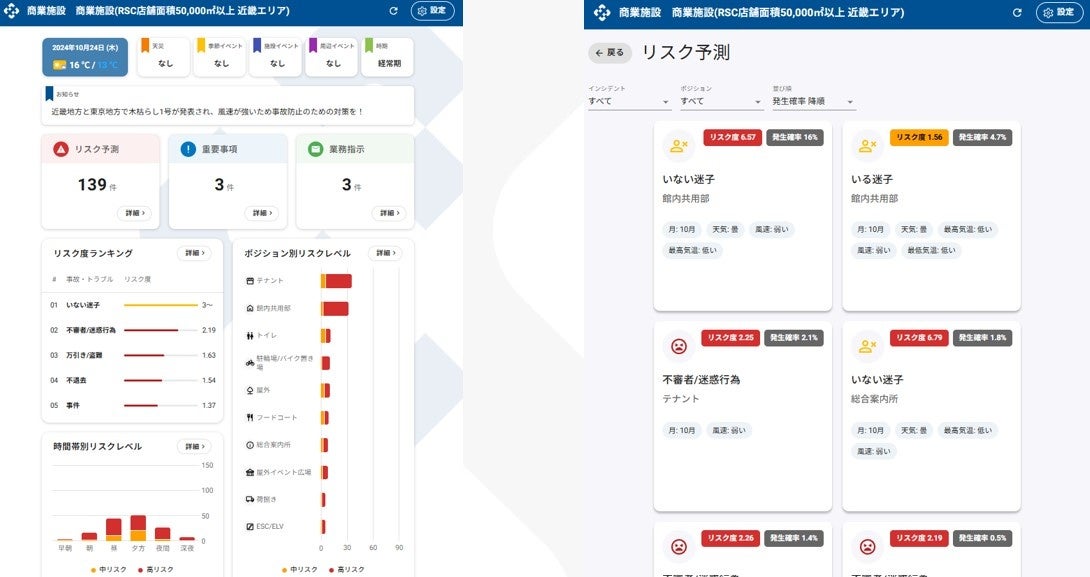Click the green bookmark icon on 時期 card

click(x=369, y=46)
